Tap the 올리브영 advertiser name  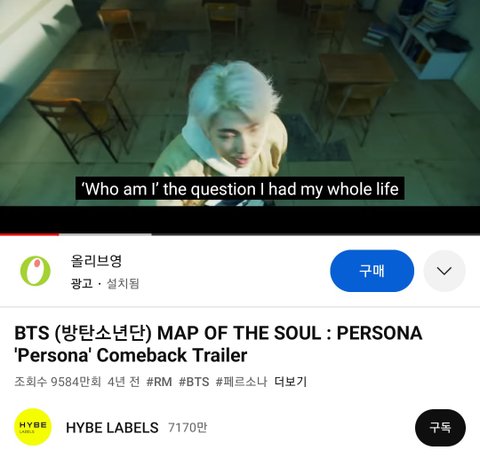point(96,261)
